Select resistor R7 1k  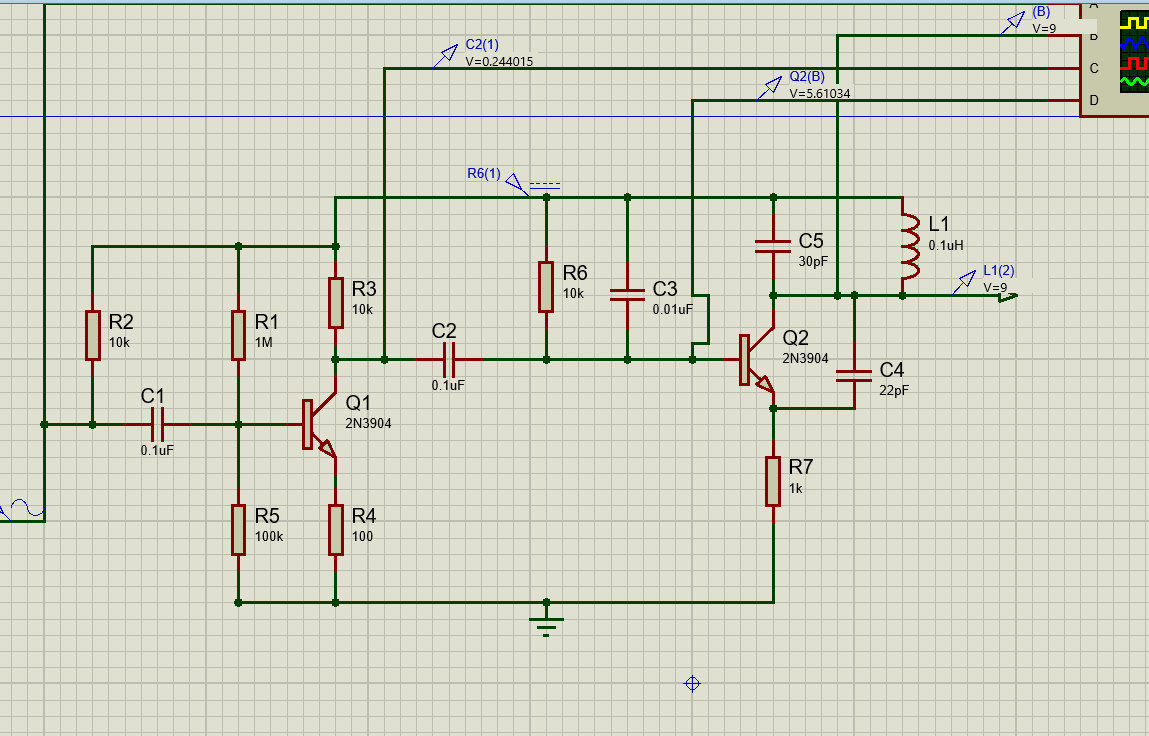coord(771,479)
